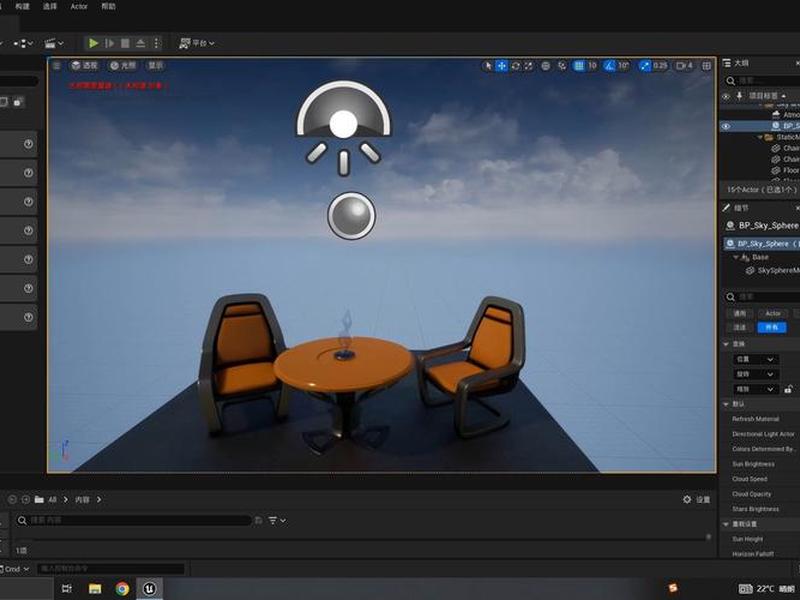The height and width of the screenshot is (600, 800).
Task: Open the Actor menu
Action: pos(79,7)
